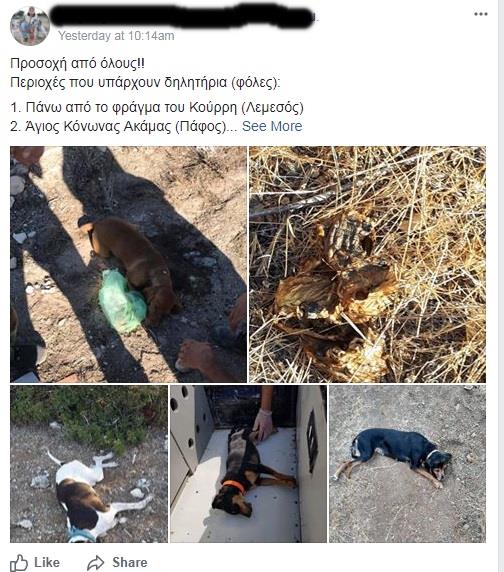Click the line starting 'Περιοχές που υπάρχουν δηλητήρια'
Viewport: 504px width, 572px height.
coord(145,83)
